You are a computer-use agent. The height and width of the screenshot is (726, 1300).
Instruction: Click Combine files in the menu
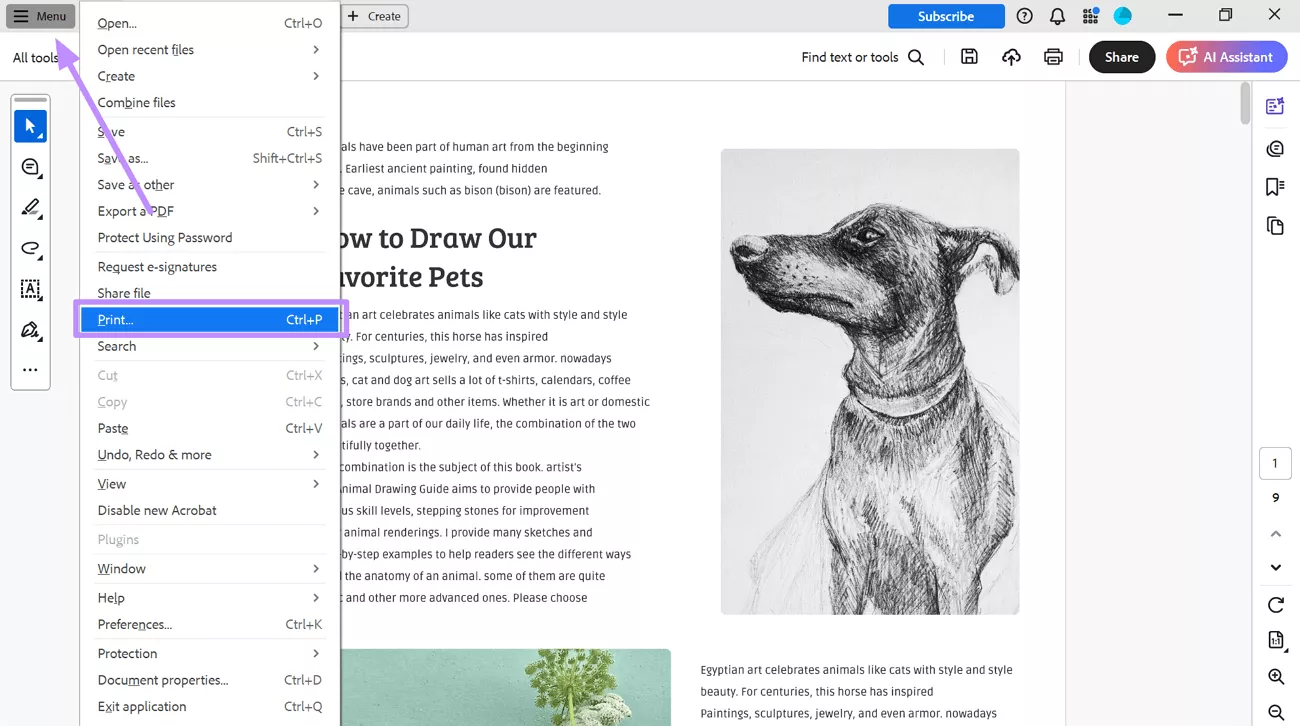(137, 102)
